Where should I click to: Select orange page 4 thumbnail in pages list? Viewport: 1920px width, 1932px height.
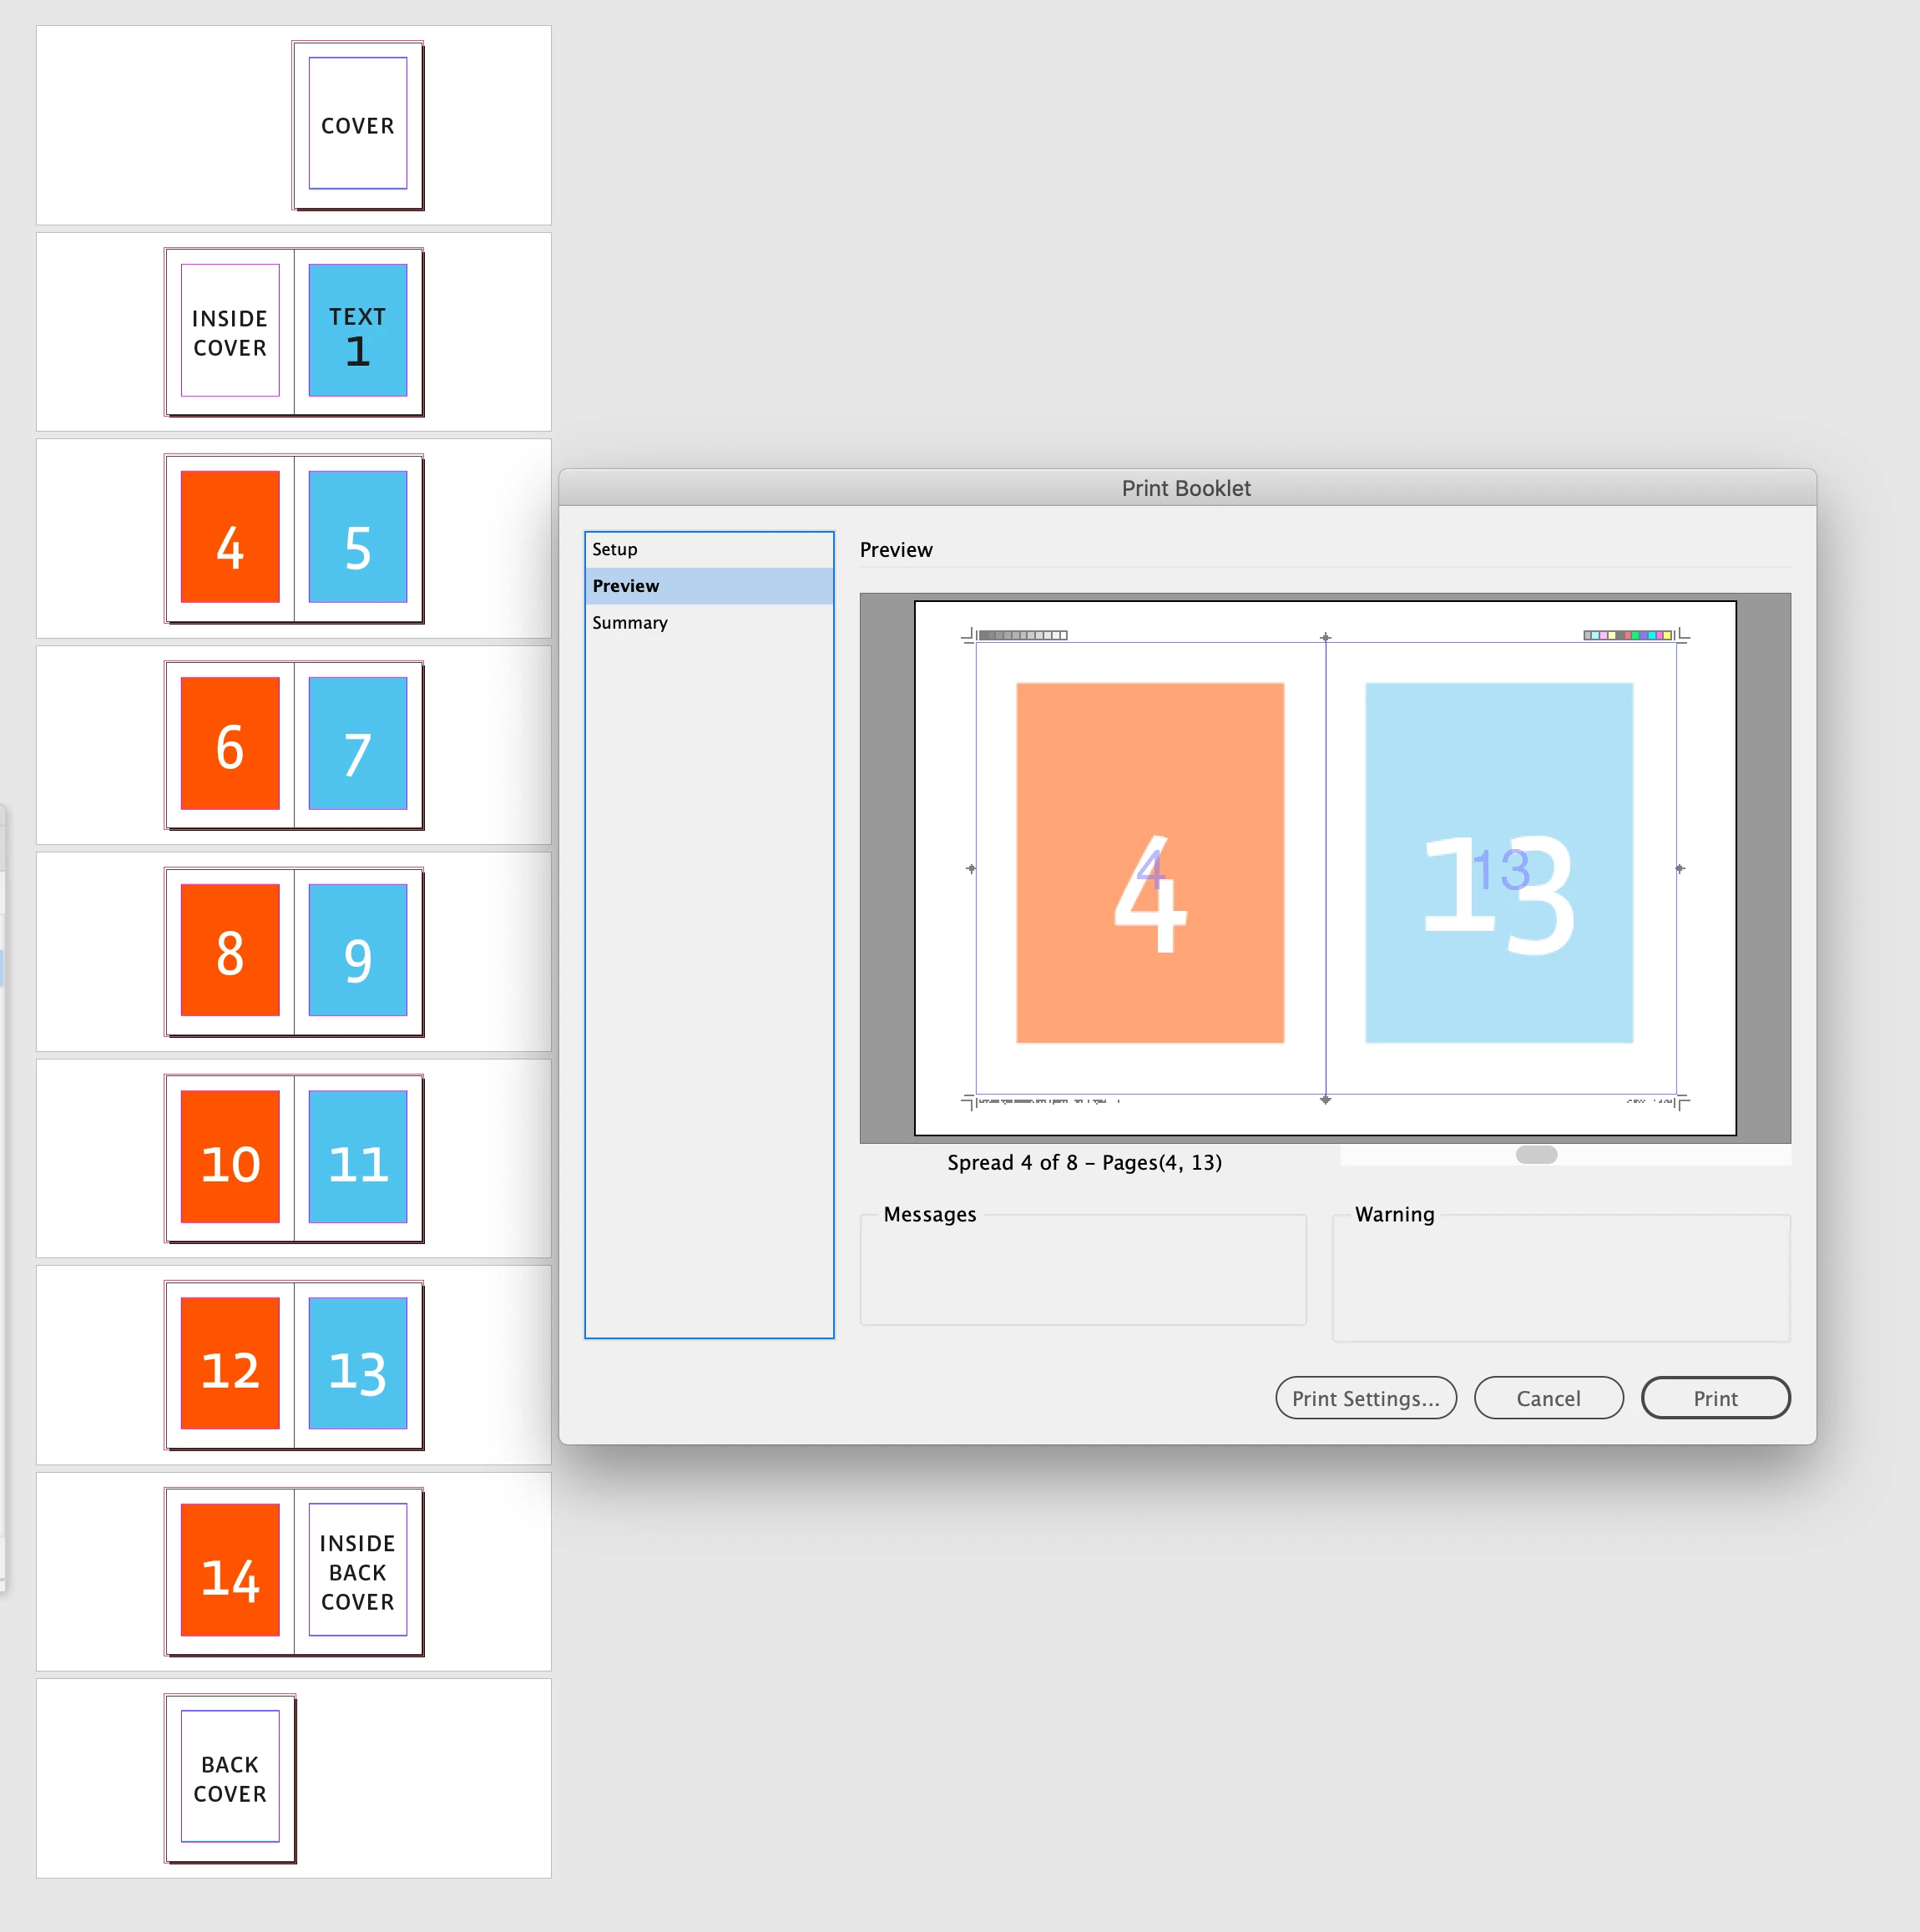pyautogui.click(x=230, y=537)
